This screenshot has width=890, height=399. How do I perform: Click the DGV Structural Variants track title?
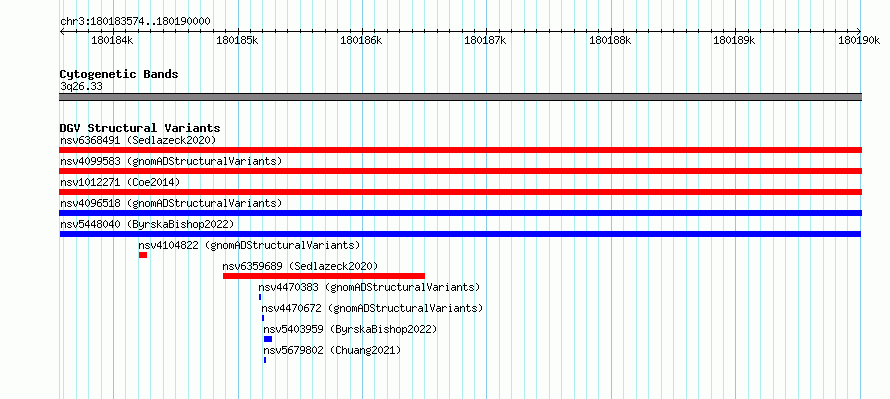tap(140, 128)
